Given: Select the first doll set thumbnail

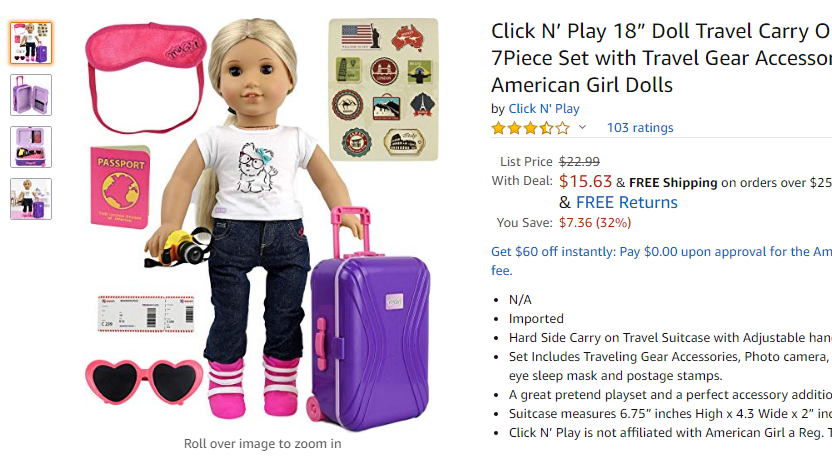Looking at the screenshot, I should pyautogui.click(x=31, y=43).
